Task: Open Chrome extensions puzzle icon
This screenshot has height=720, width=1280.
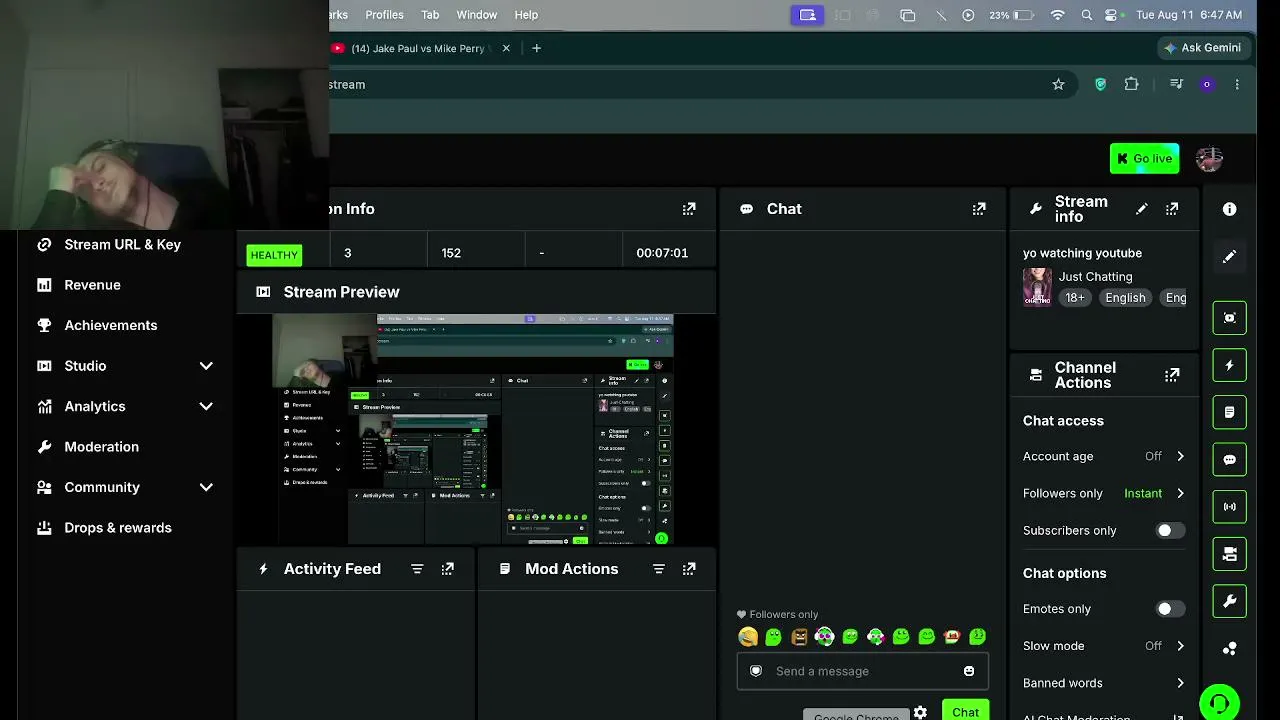Action: click(x=1131, y=85)
